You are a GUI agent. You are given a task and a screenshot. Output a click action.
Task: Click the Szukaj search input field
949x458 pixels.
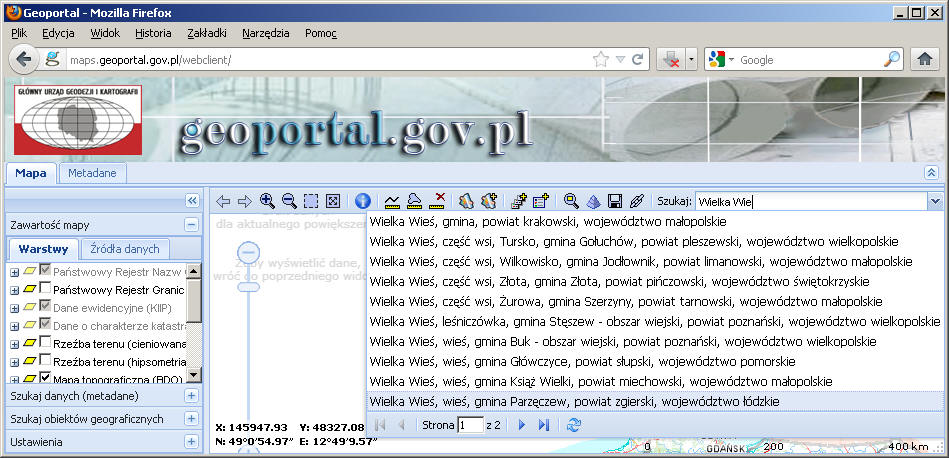tap(811, 201)
